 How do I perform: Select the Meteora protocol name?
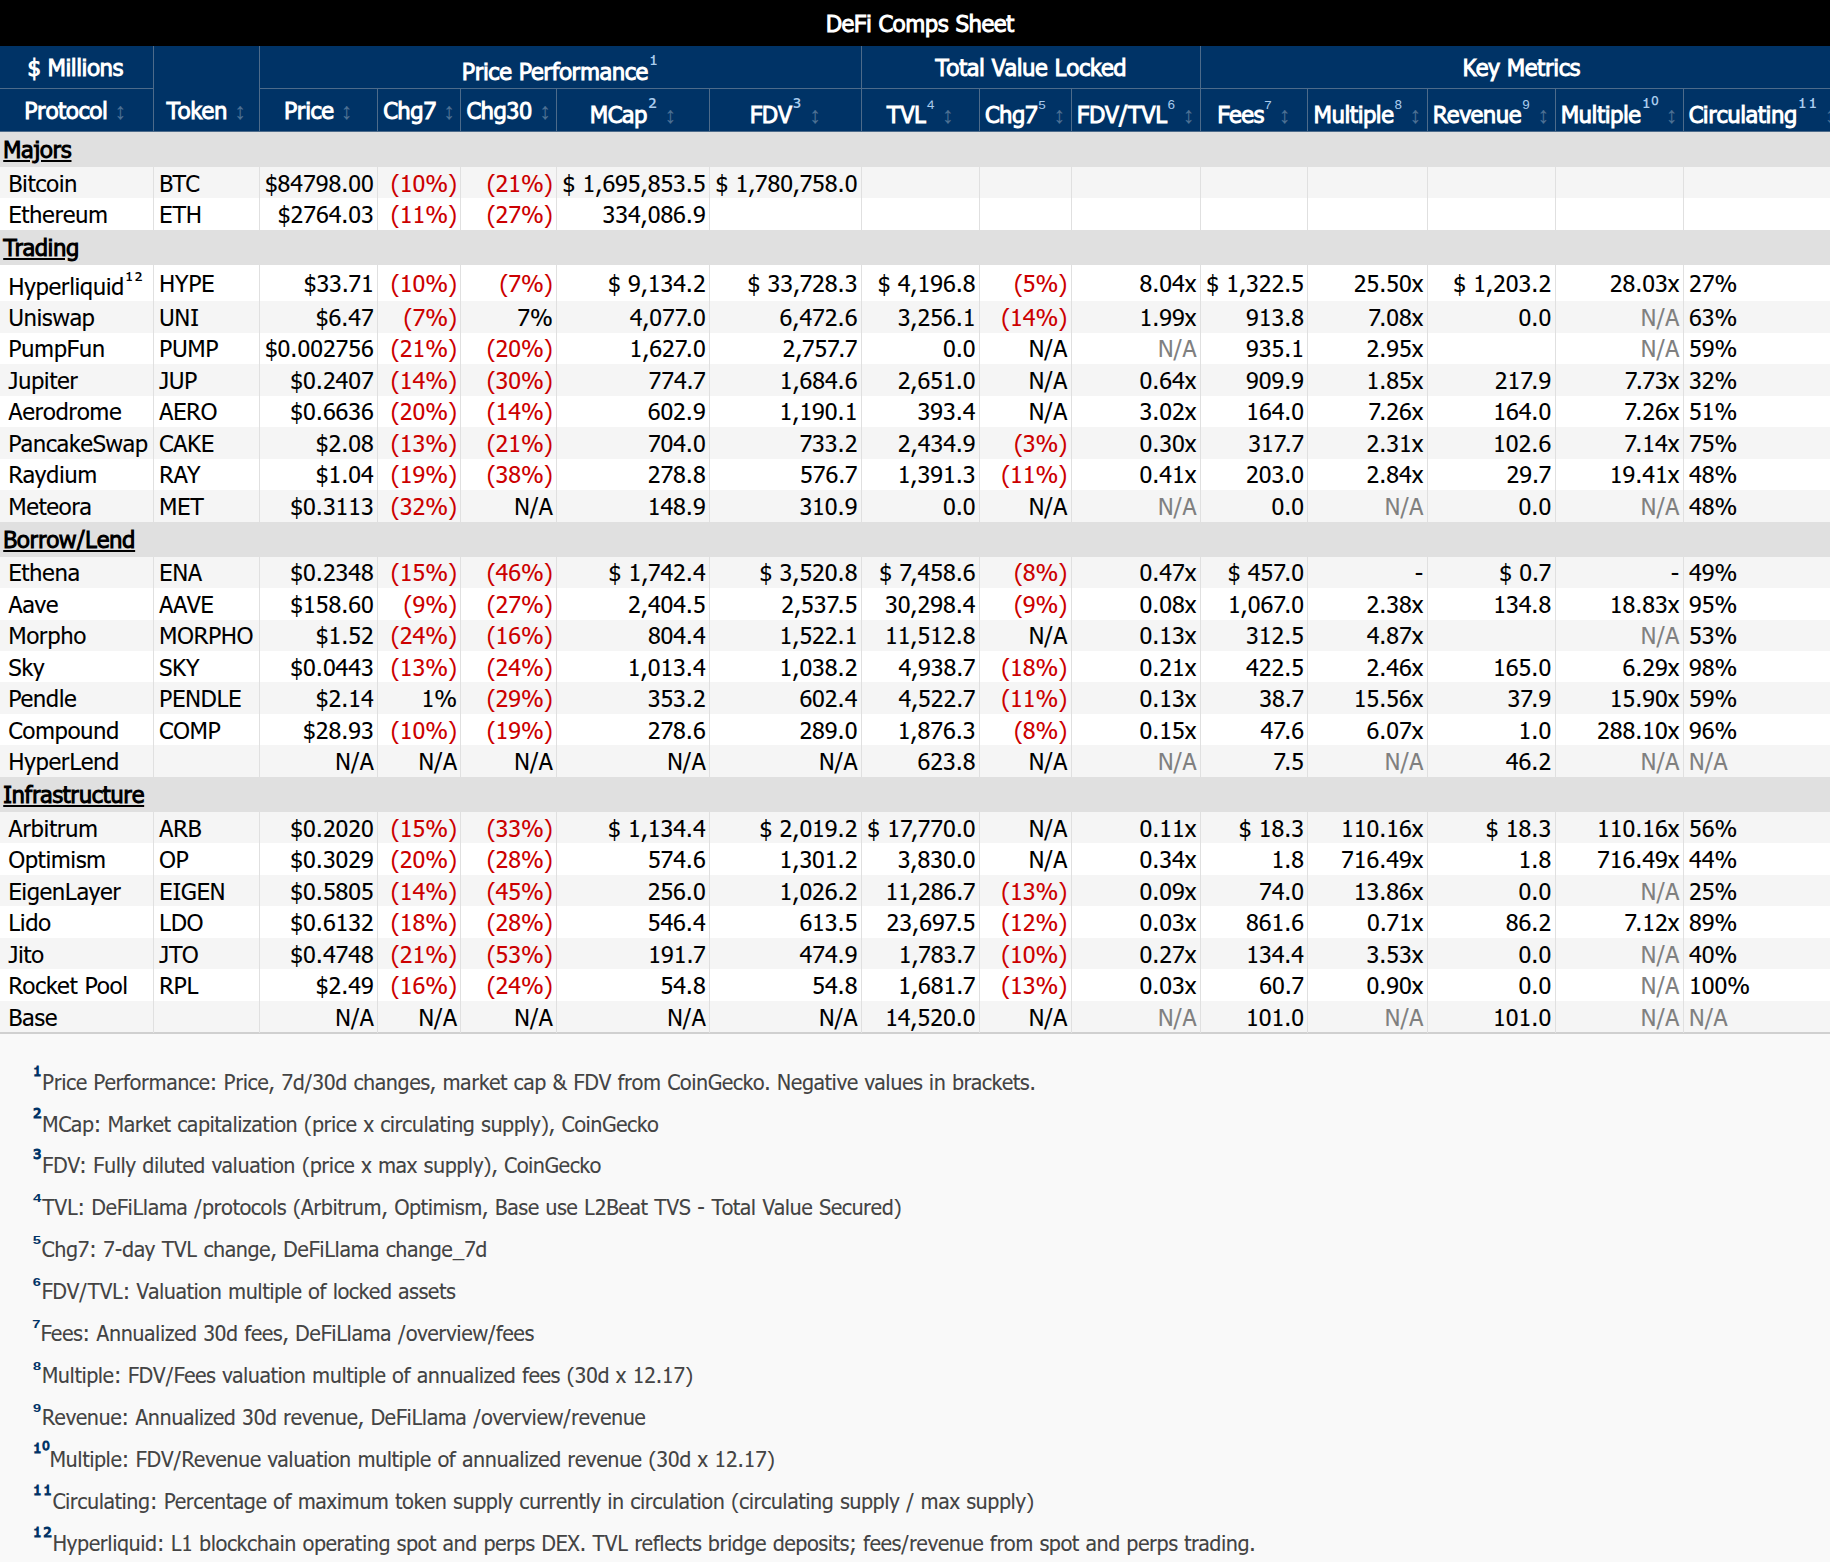[50, 507]
